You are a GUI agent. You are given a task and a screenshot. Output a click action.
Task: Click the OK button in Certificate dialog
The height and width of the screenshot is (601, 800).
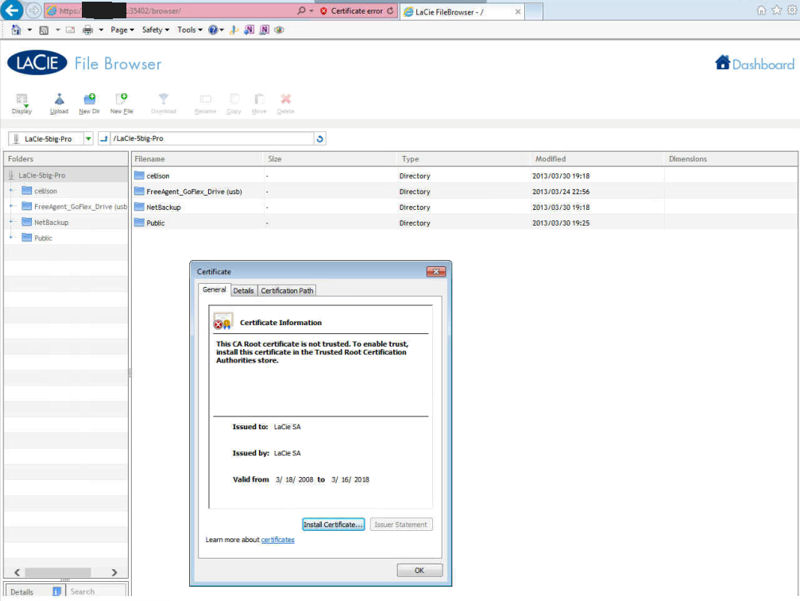[419, 570]
